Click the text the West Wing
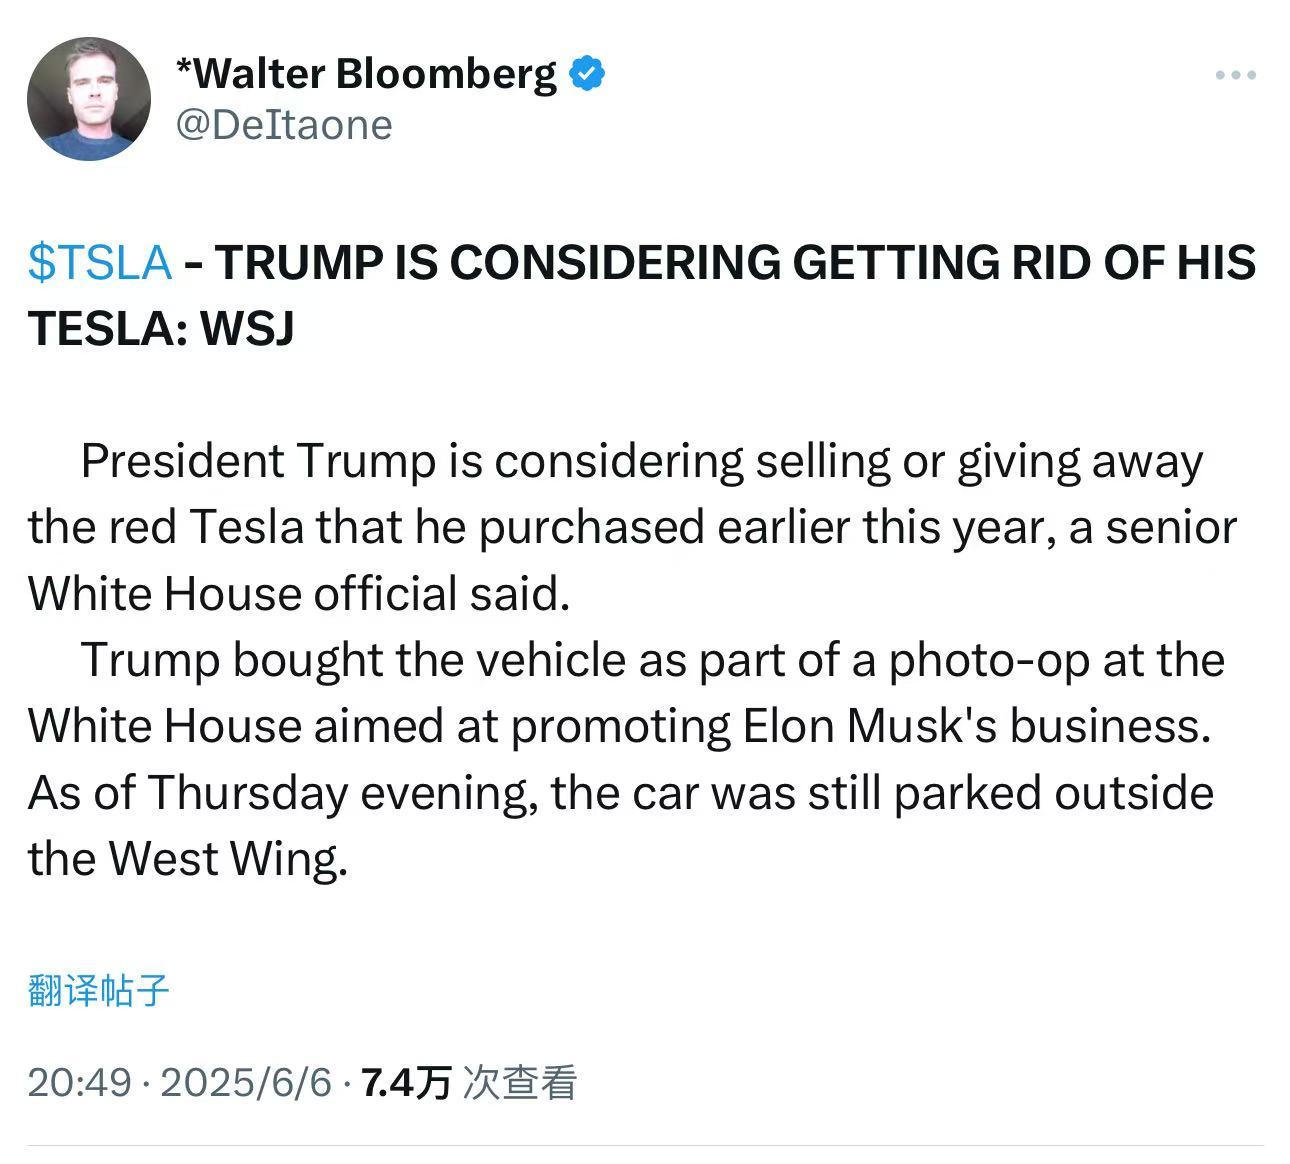 [x=188, y=858]
